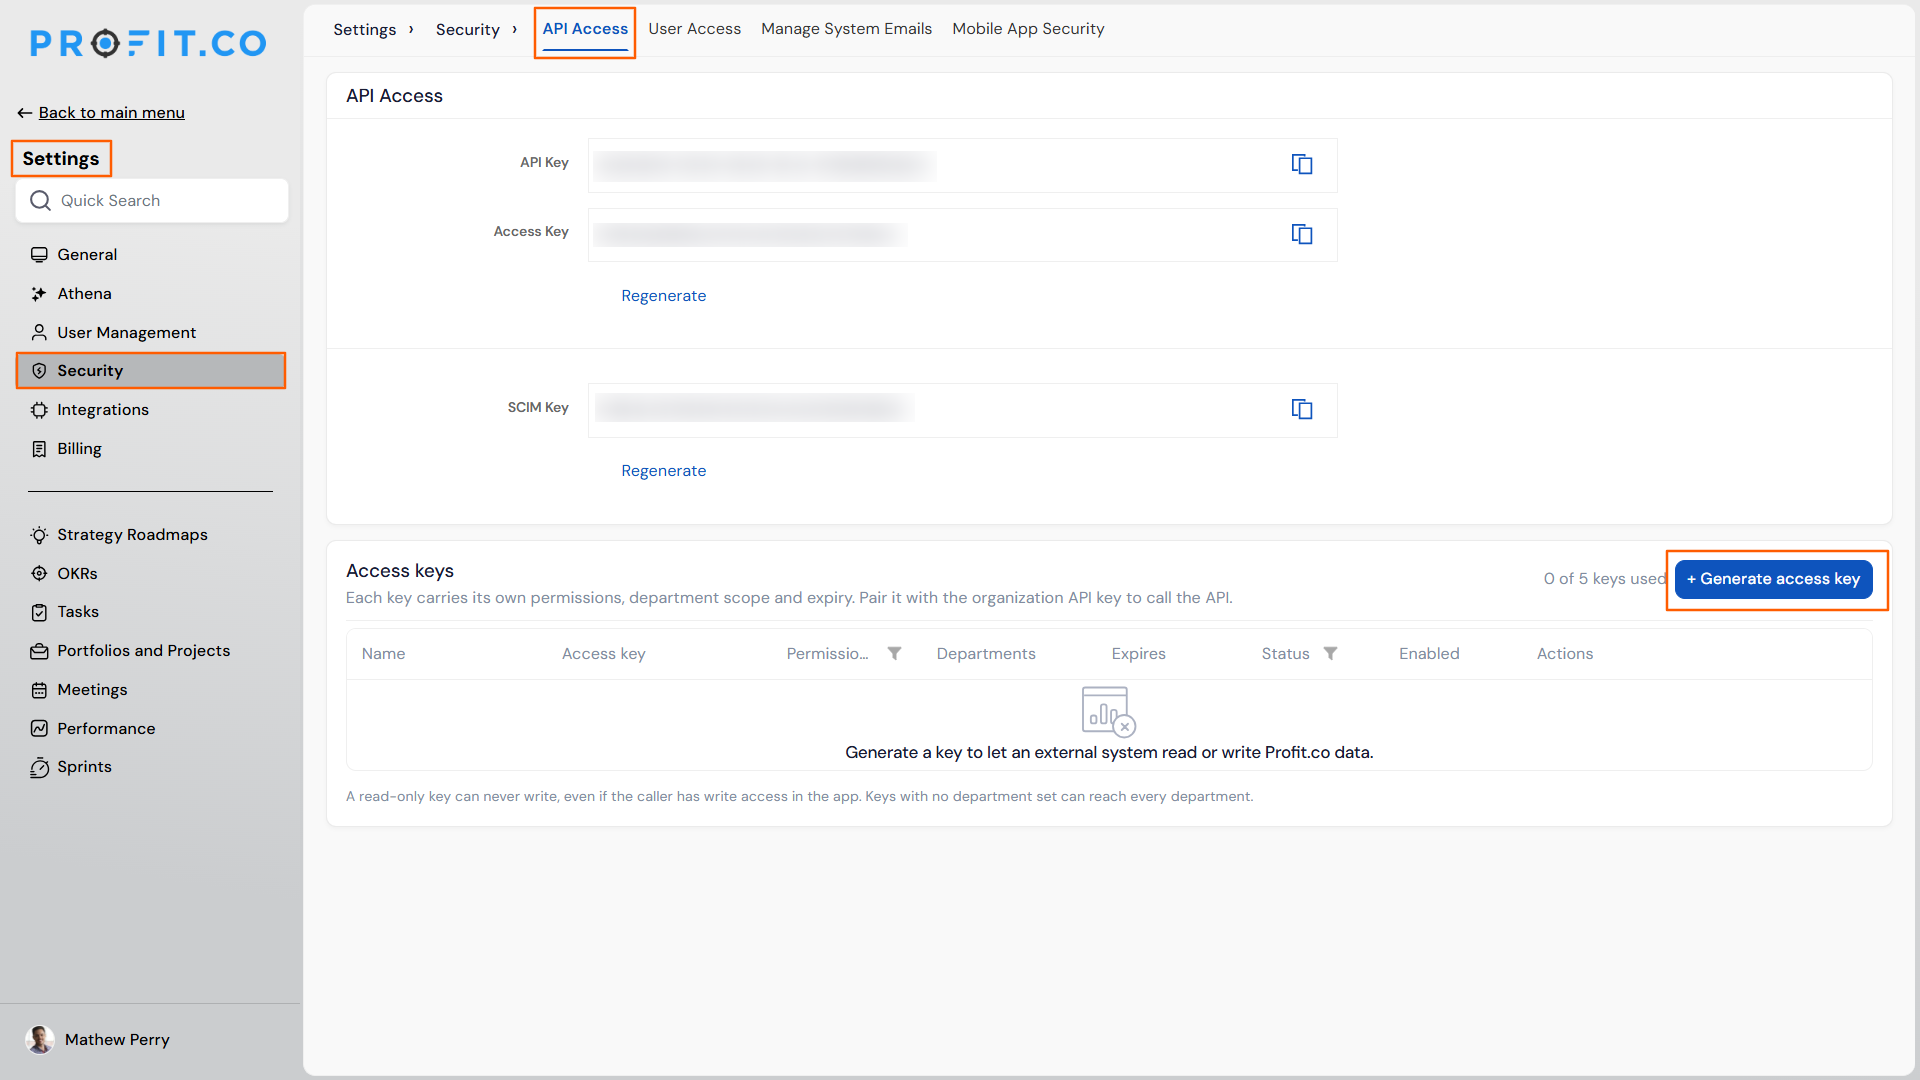
Task: Regenerate the SCIM Key
Action: (x=663, y=471)
